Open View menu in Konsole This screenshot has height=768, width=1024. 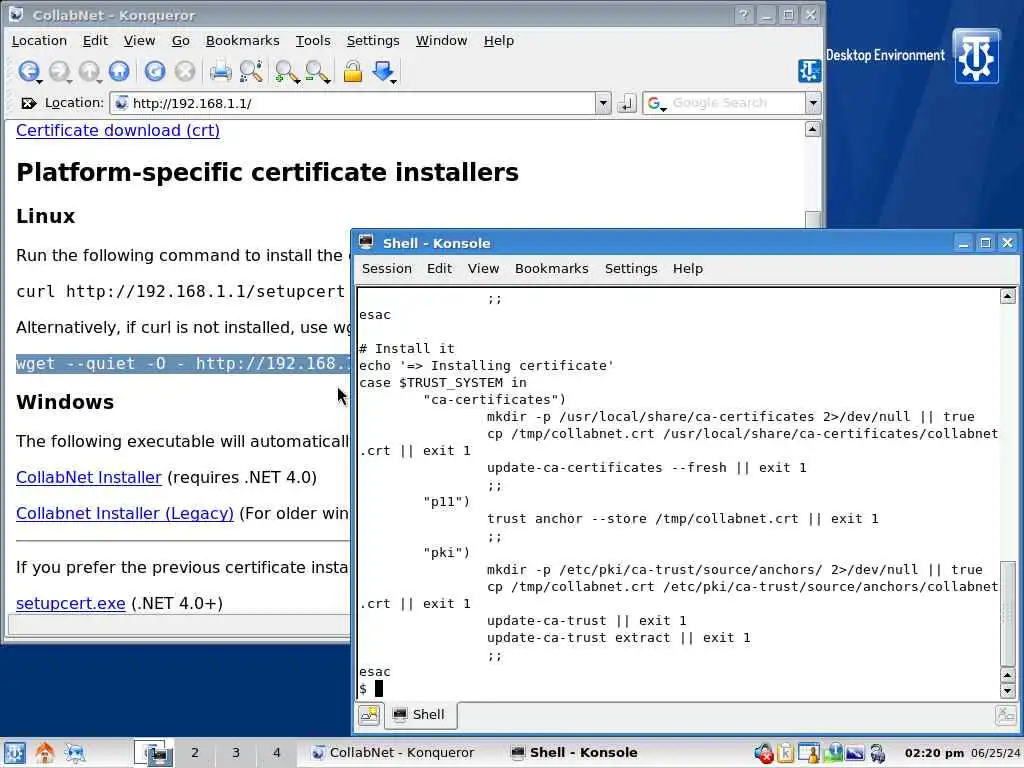point(483,268)
